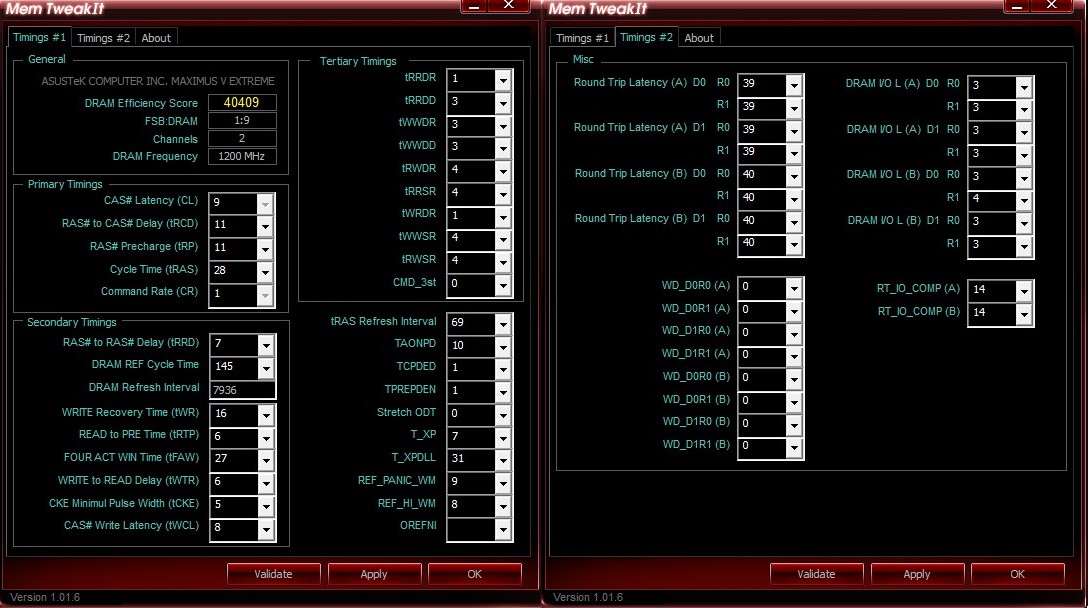This screenshot has width=1089, height=608.
Task: Select Timings #2 tab in right window
Action: tap(646, 37)
